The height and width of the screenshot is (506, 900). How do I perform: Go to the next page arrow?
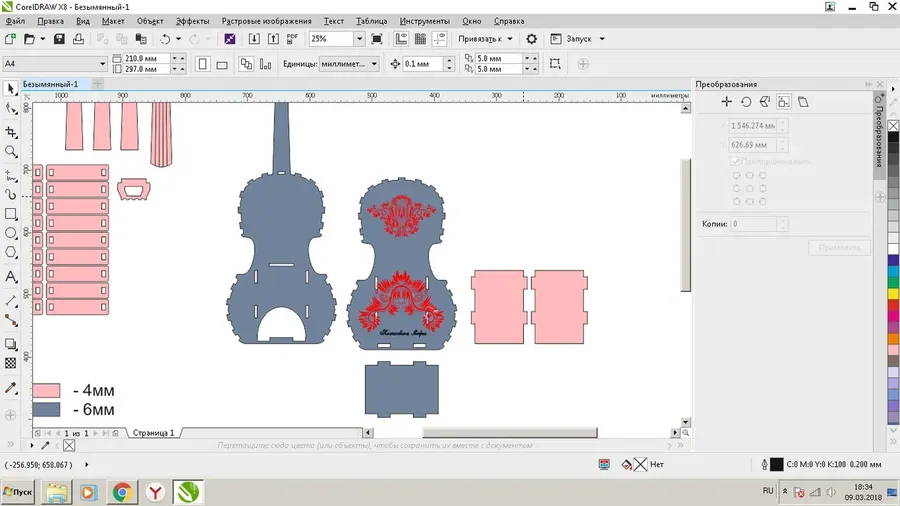95,433
